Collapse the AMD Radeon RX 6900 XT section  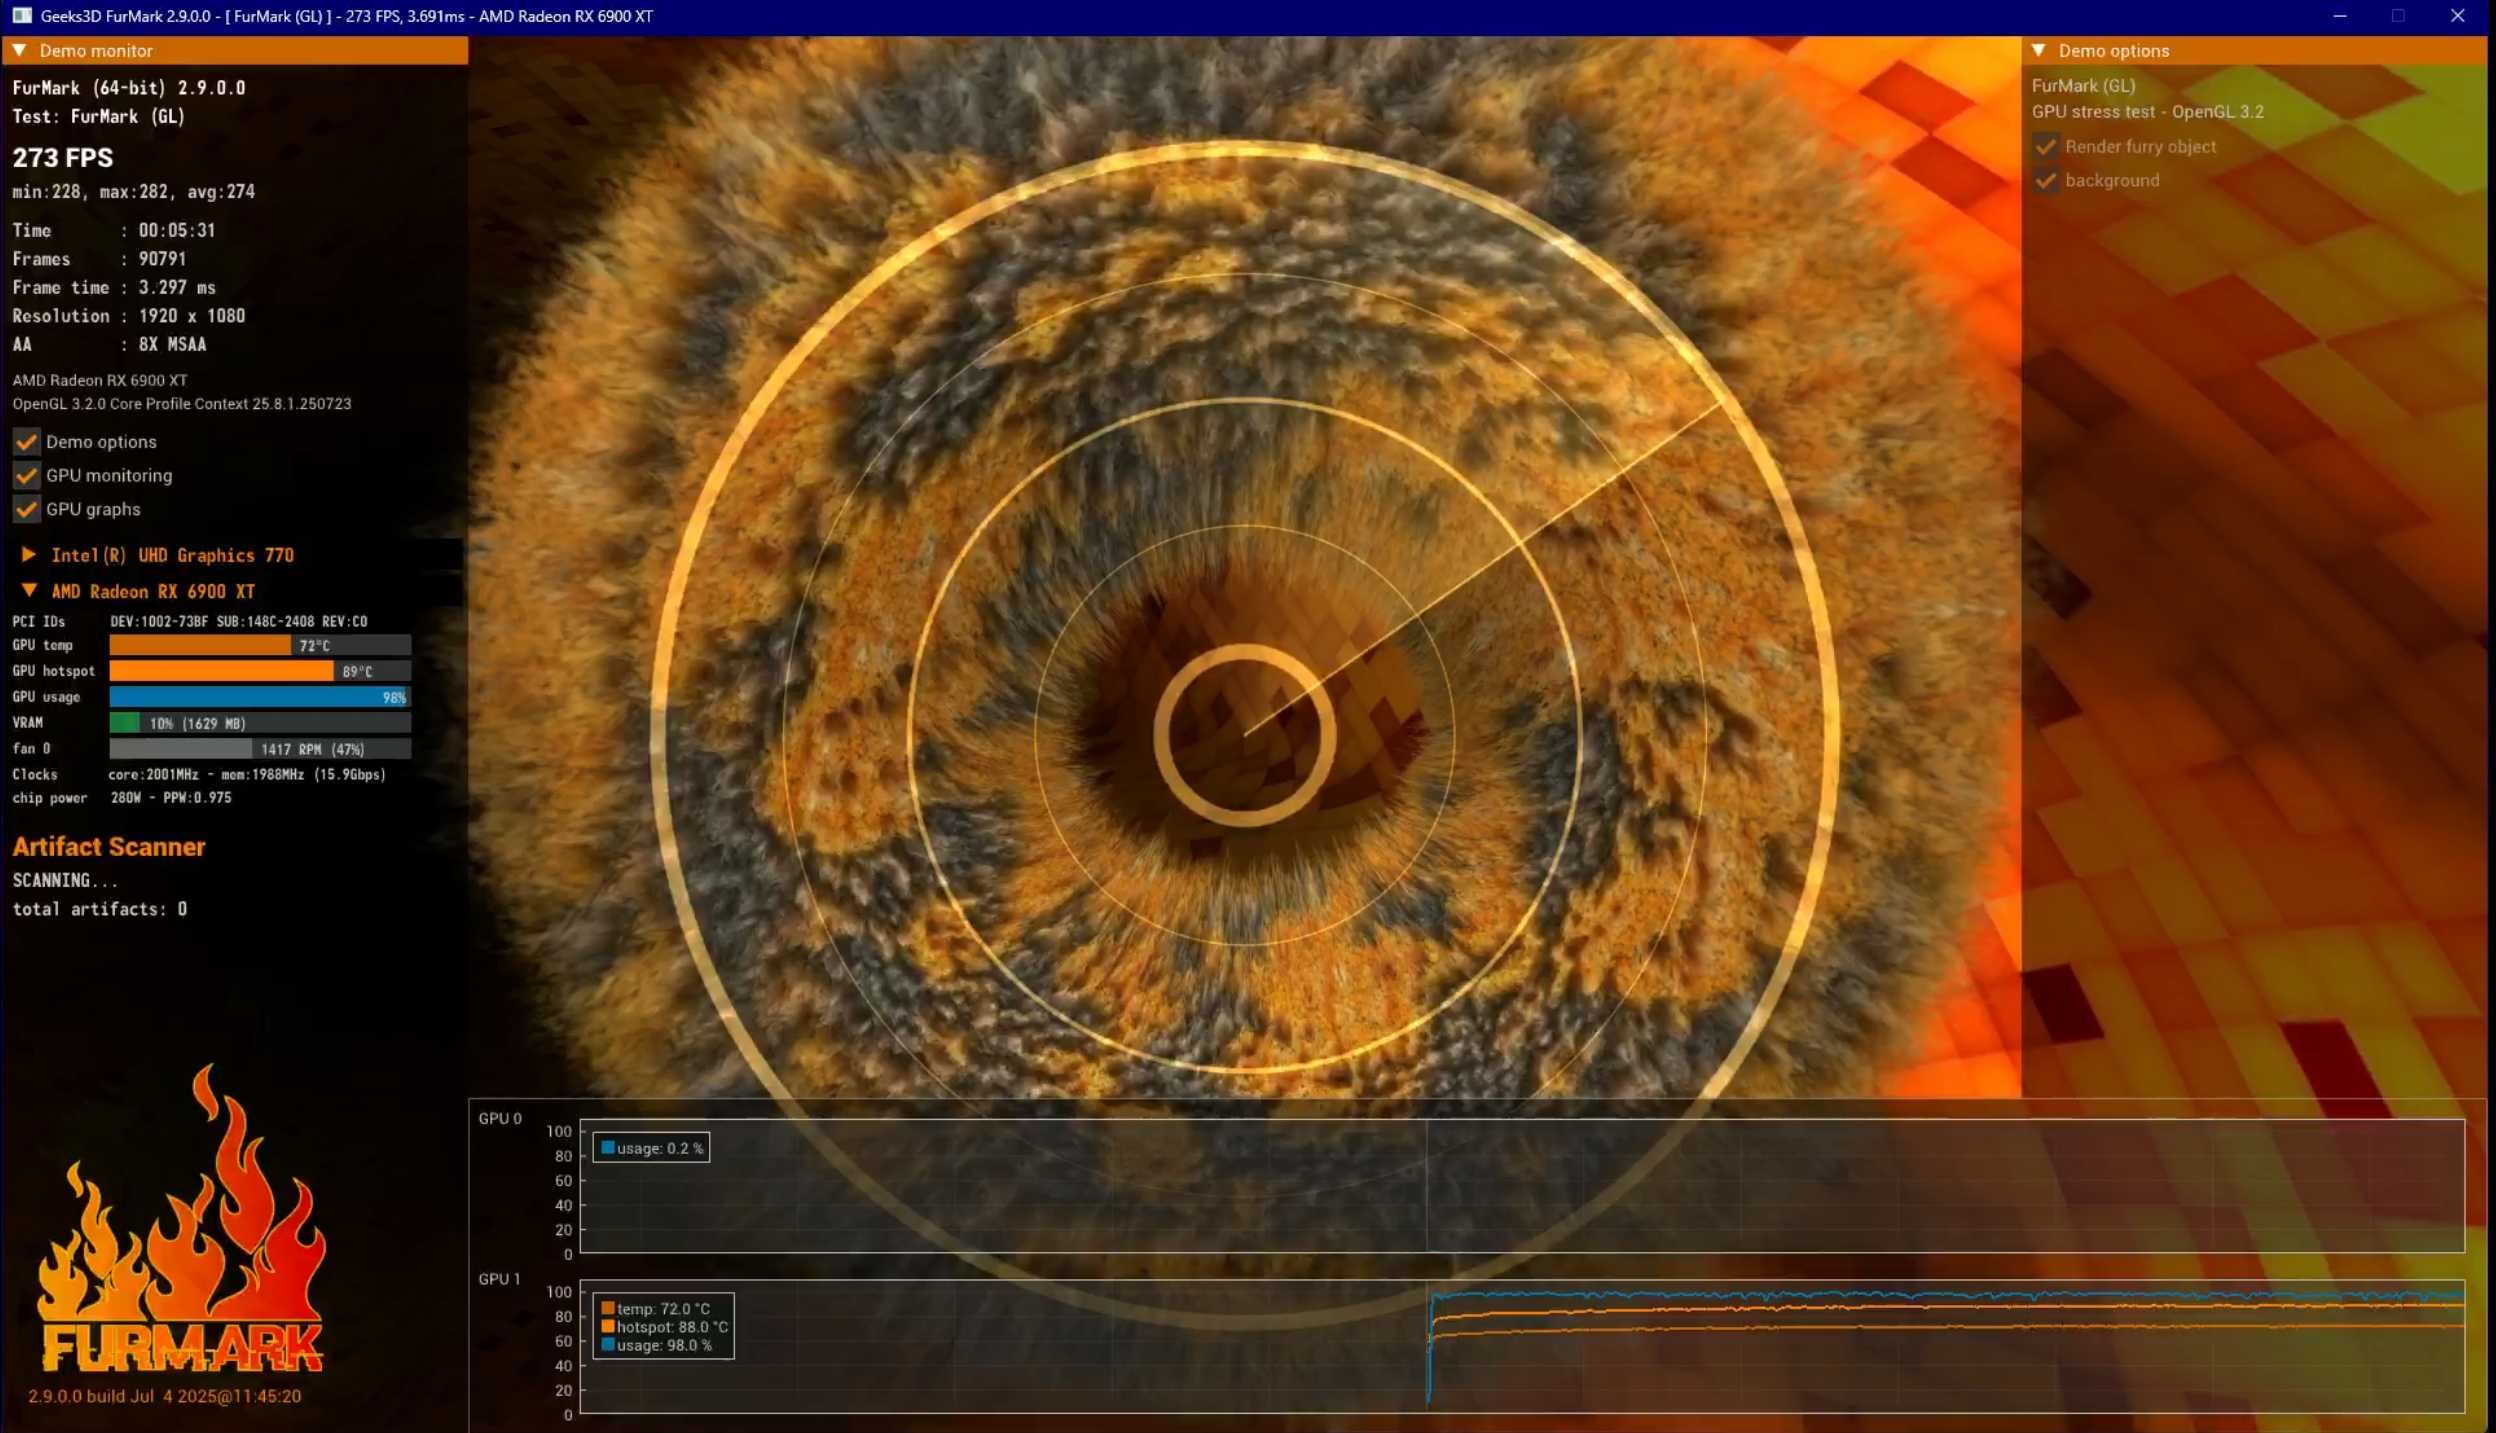29,590
